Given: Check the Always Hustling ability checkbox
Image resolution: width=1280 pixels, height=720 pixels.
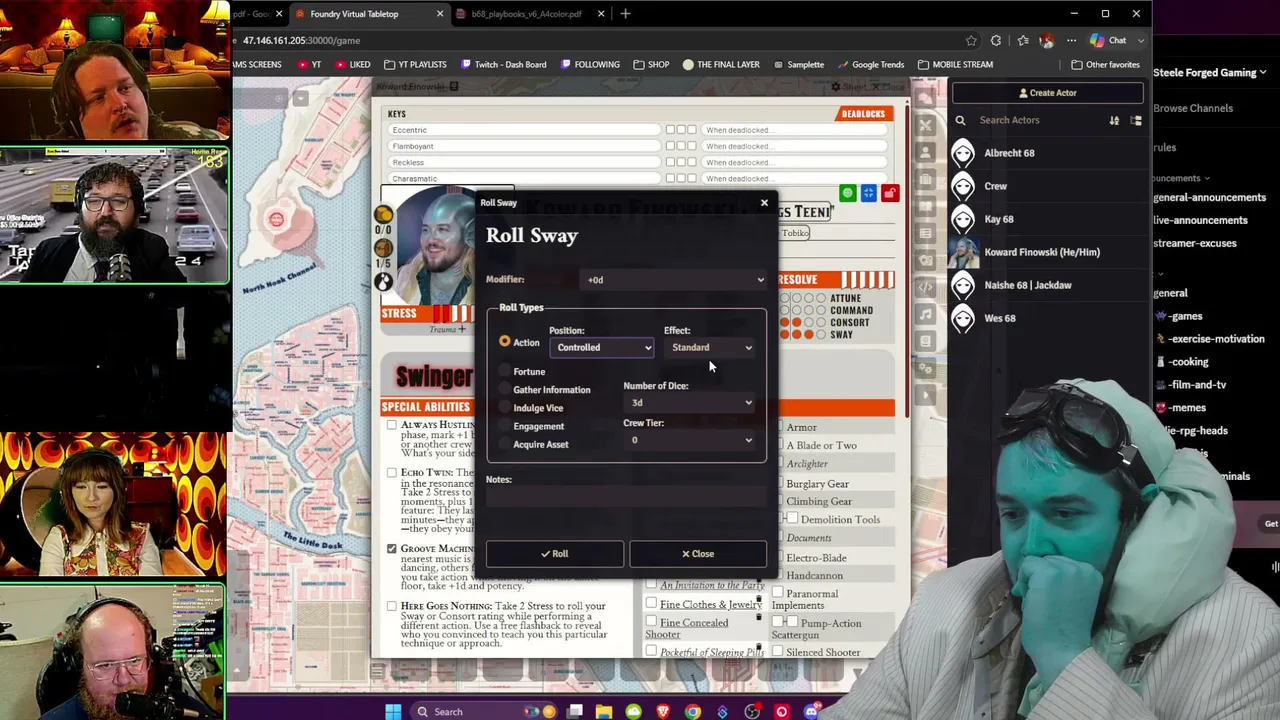Looking at the screenshot, I should tap(392, 425).
